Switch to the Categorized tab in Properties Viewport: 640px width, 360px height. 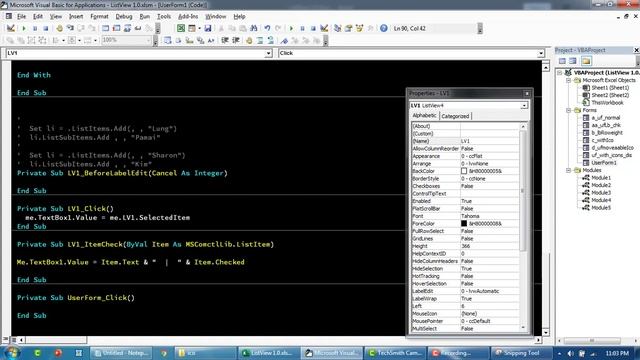(455, 116)
